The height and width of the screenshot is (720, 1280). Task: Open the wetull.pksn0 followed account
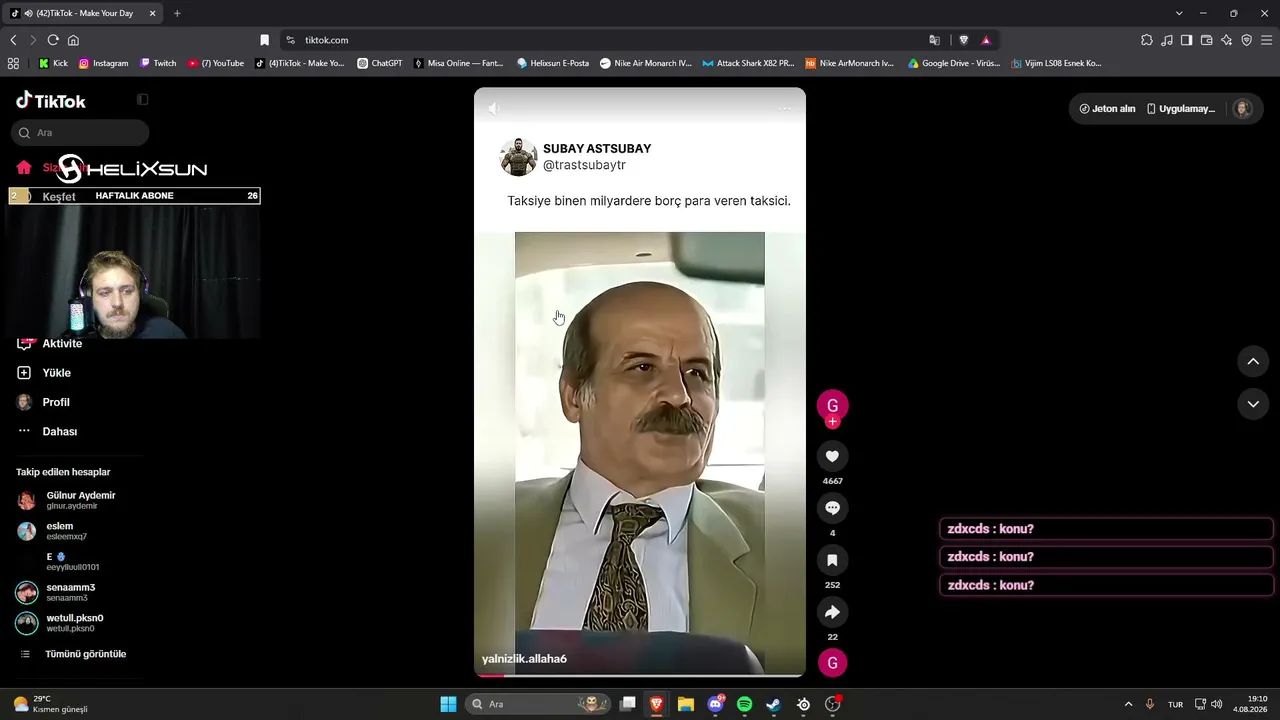tap(74, 623)
